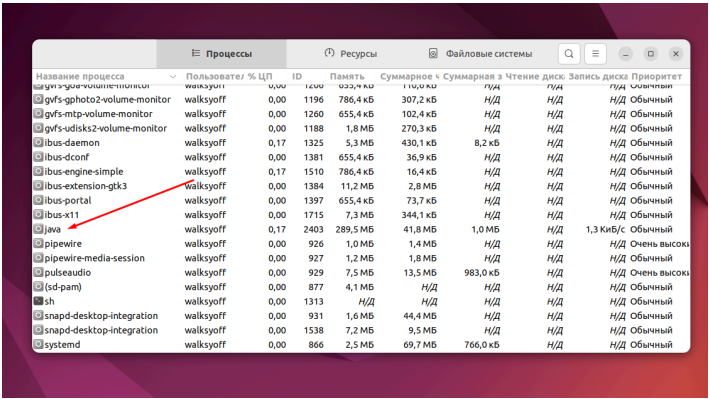
Task: Open the Файловые системы tab
Action: (480, 54)
